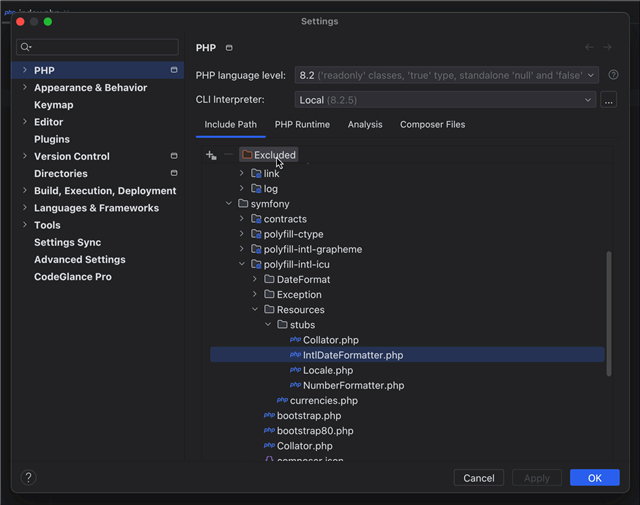Click the project-level icon beside Version Control

pyautogui.click(x=174, y=156)
